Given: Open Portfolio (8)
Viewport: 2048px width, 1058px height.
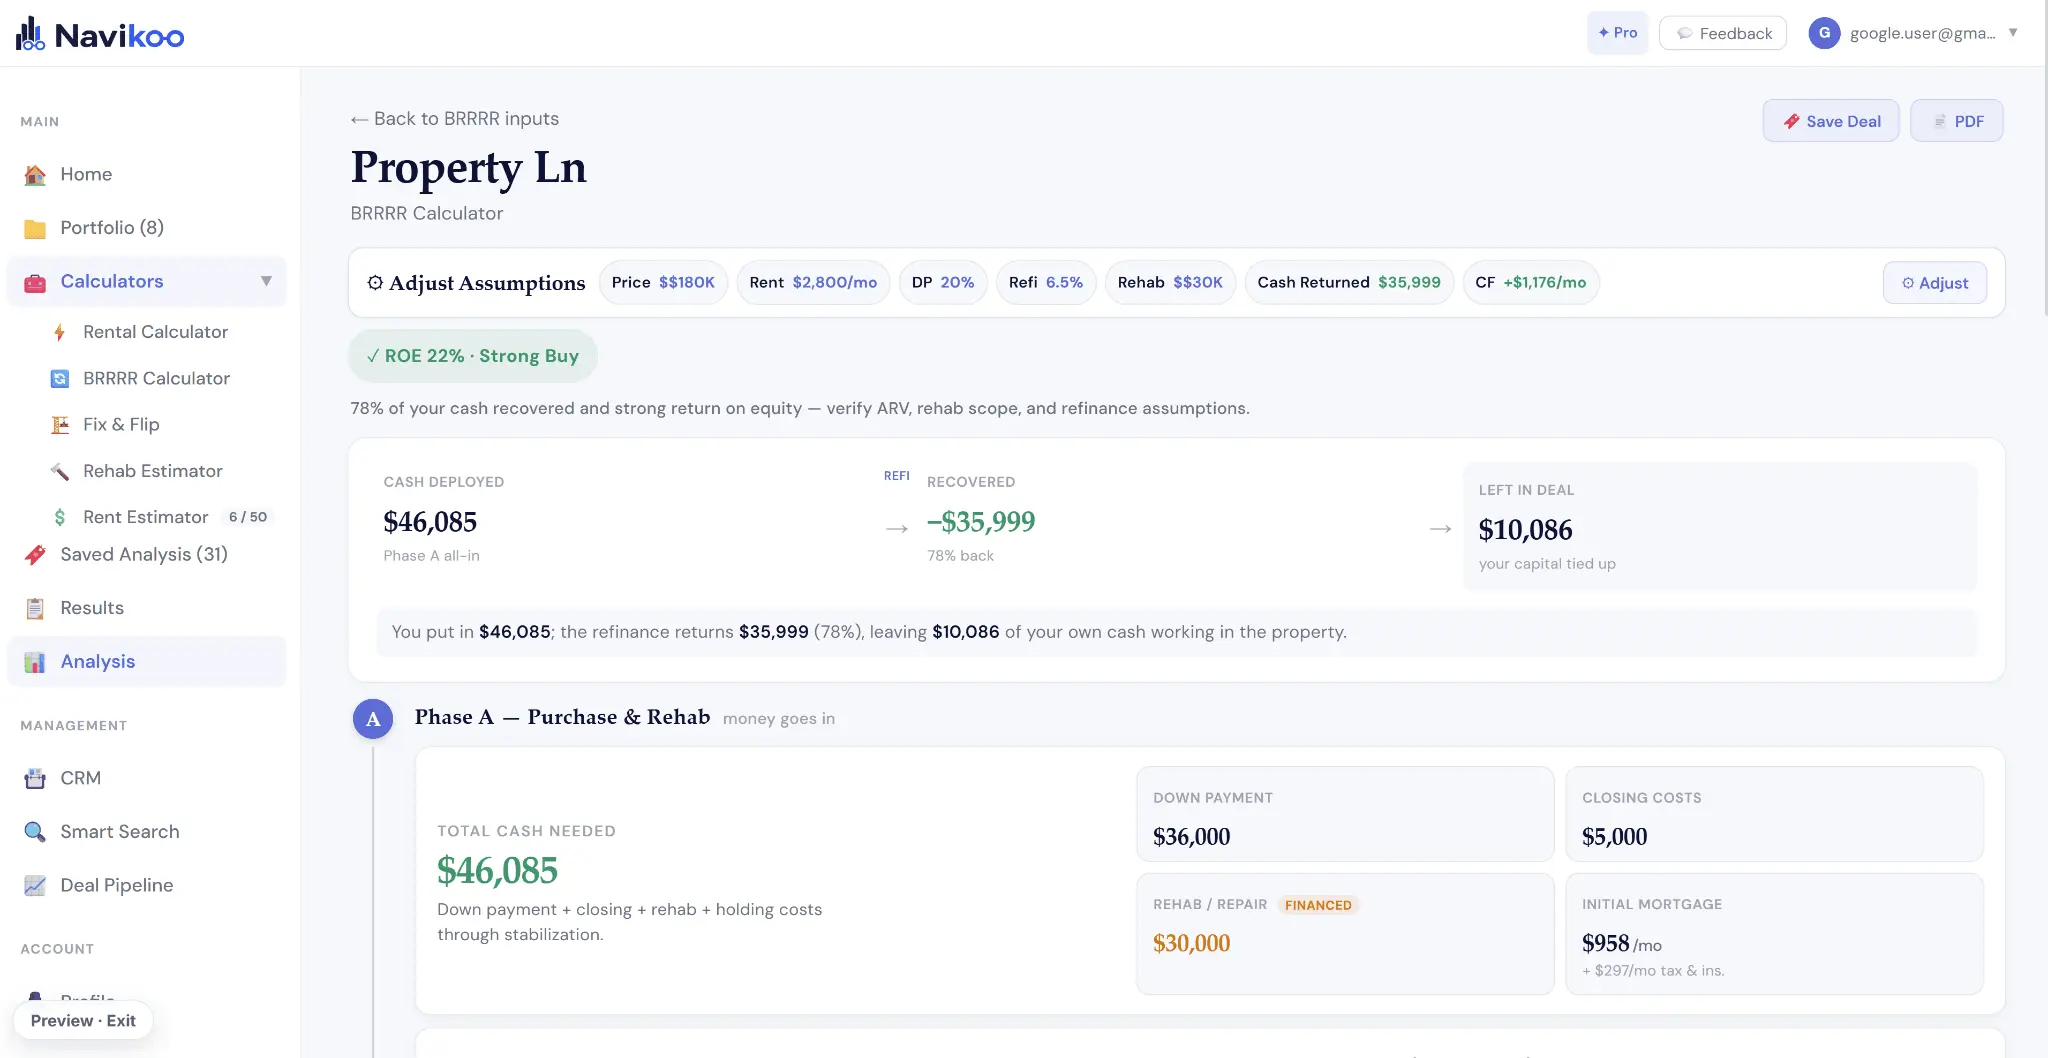Looking at the screenshot, I should point(147,228).
